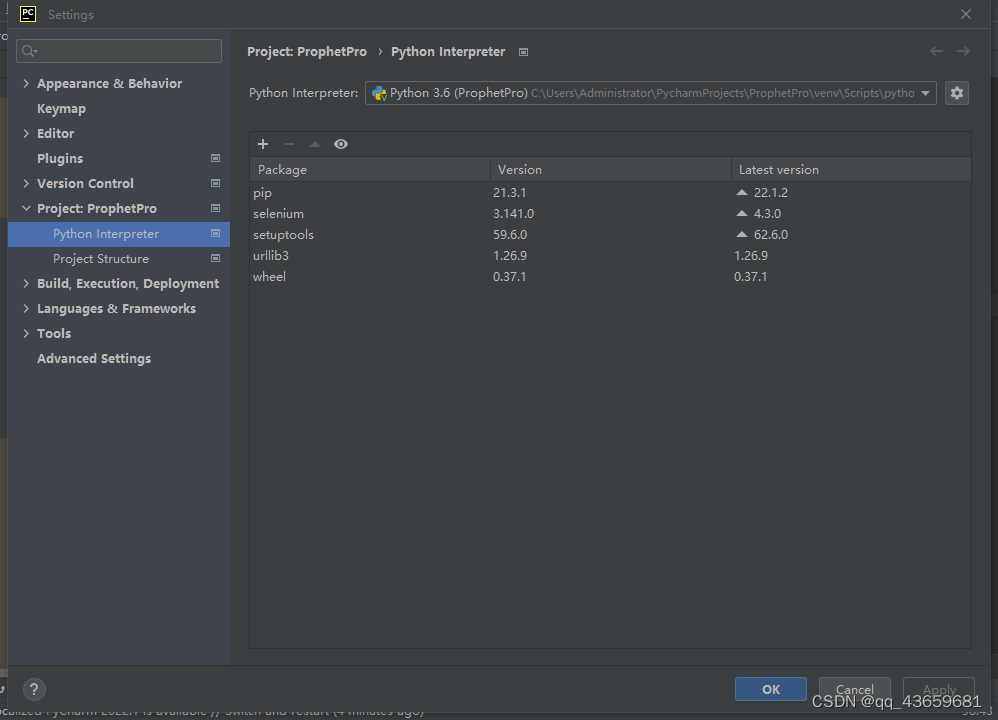Select the pip package row
998x720 pixels.
click(610, 192)
